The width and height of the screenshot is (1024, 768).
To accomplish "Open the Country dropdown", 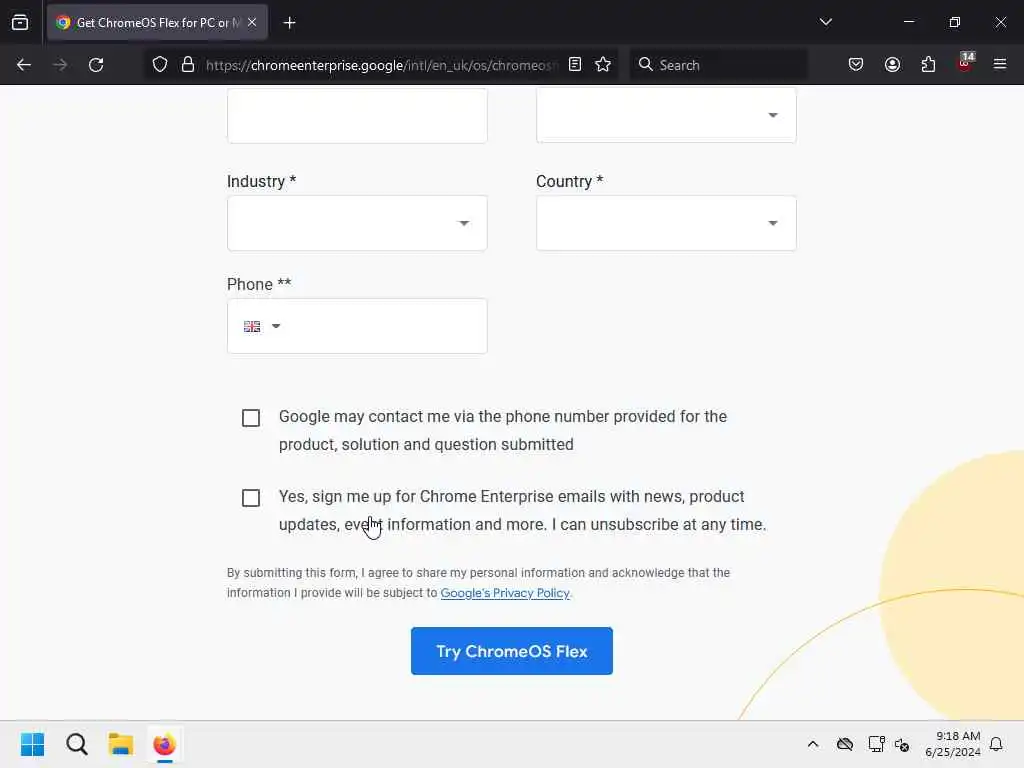I will [x=666, y=223].
